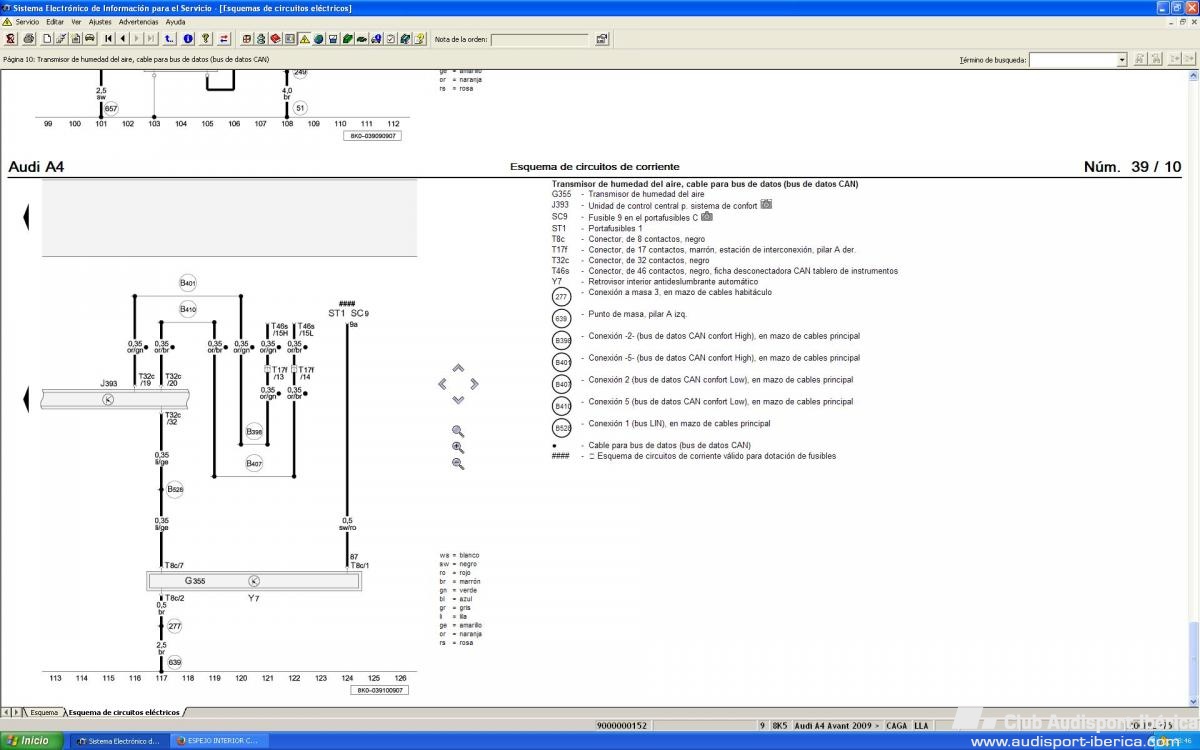Click the yellow warning triangle toolbar icon
Viewport: 1200px width, 750px height.
click(x=304, y=39)
